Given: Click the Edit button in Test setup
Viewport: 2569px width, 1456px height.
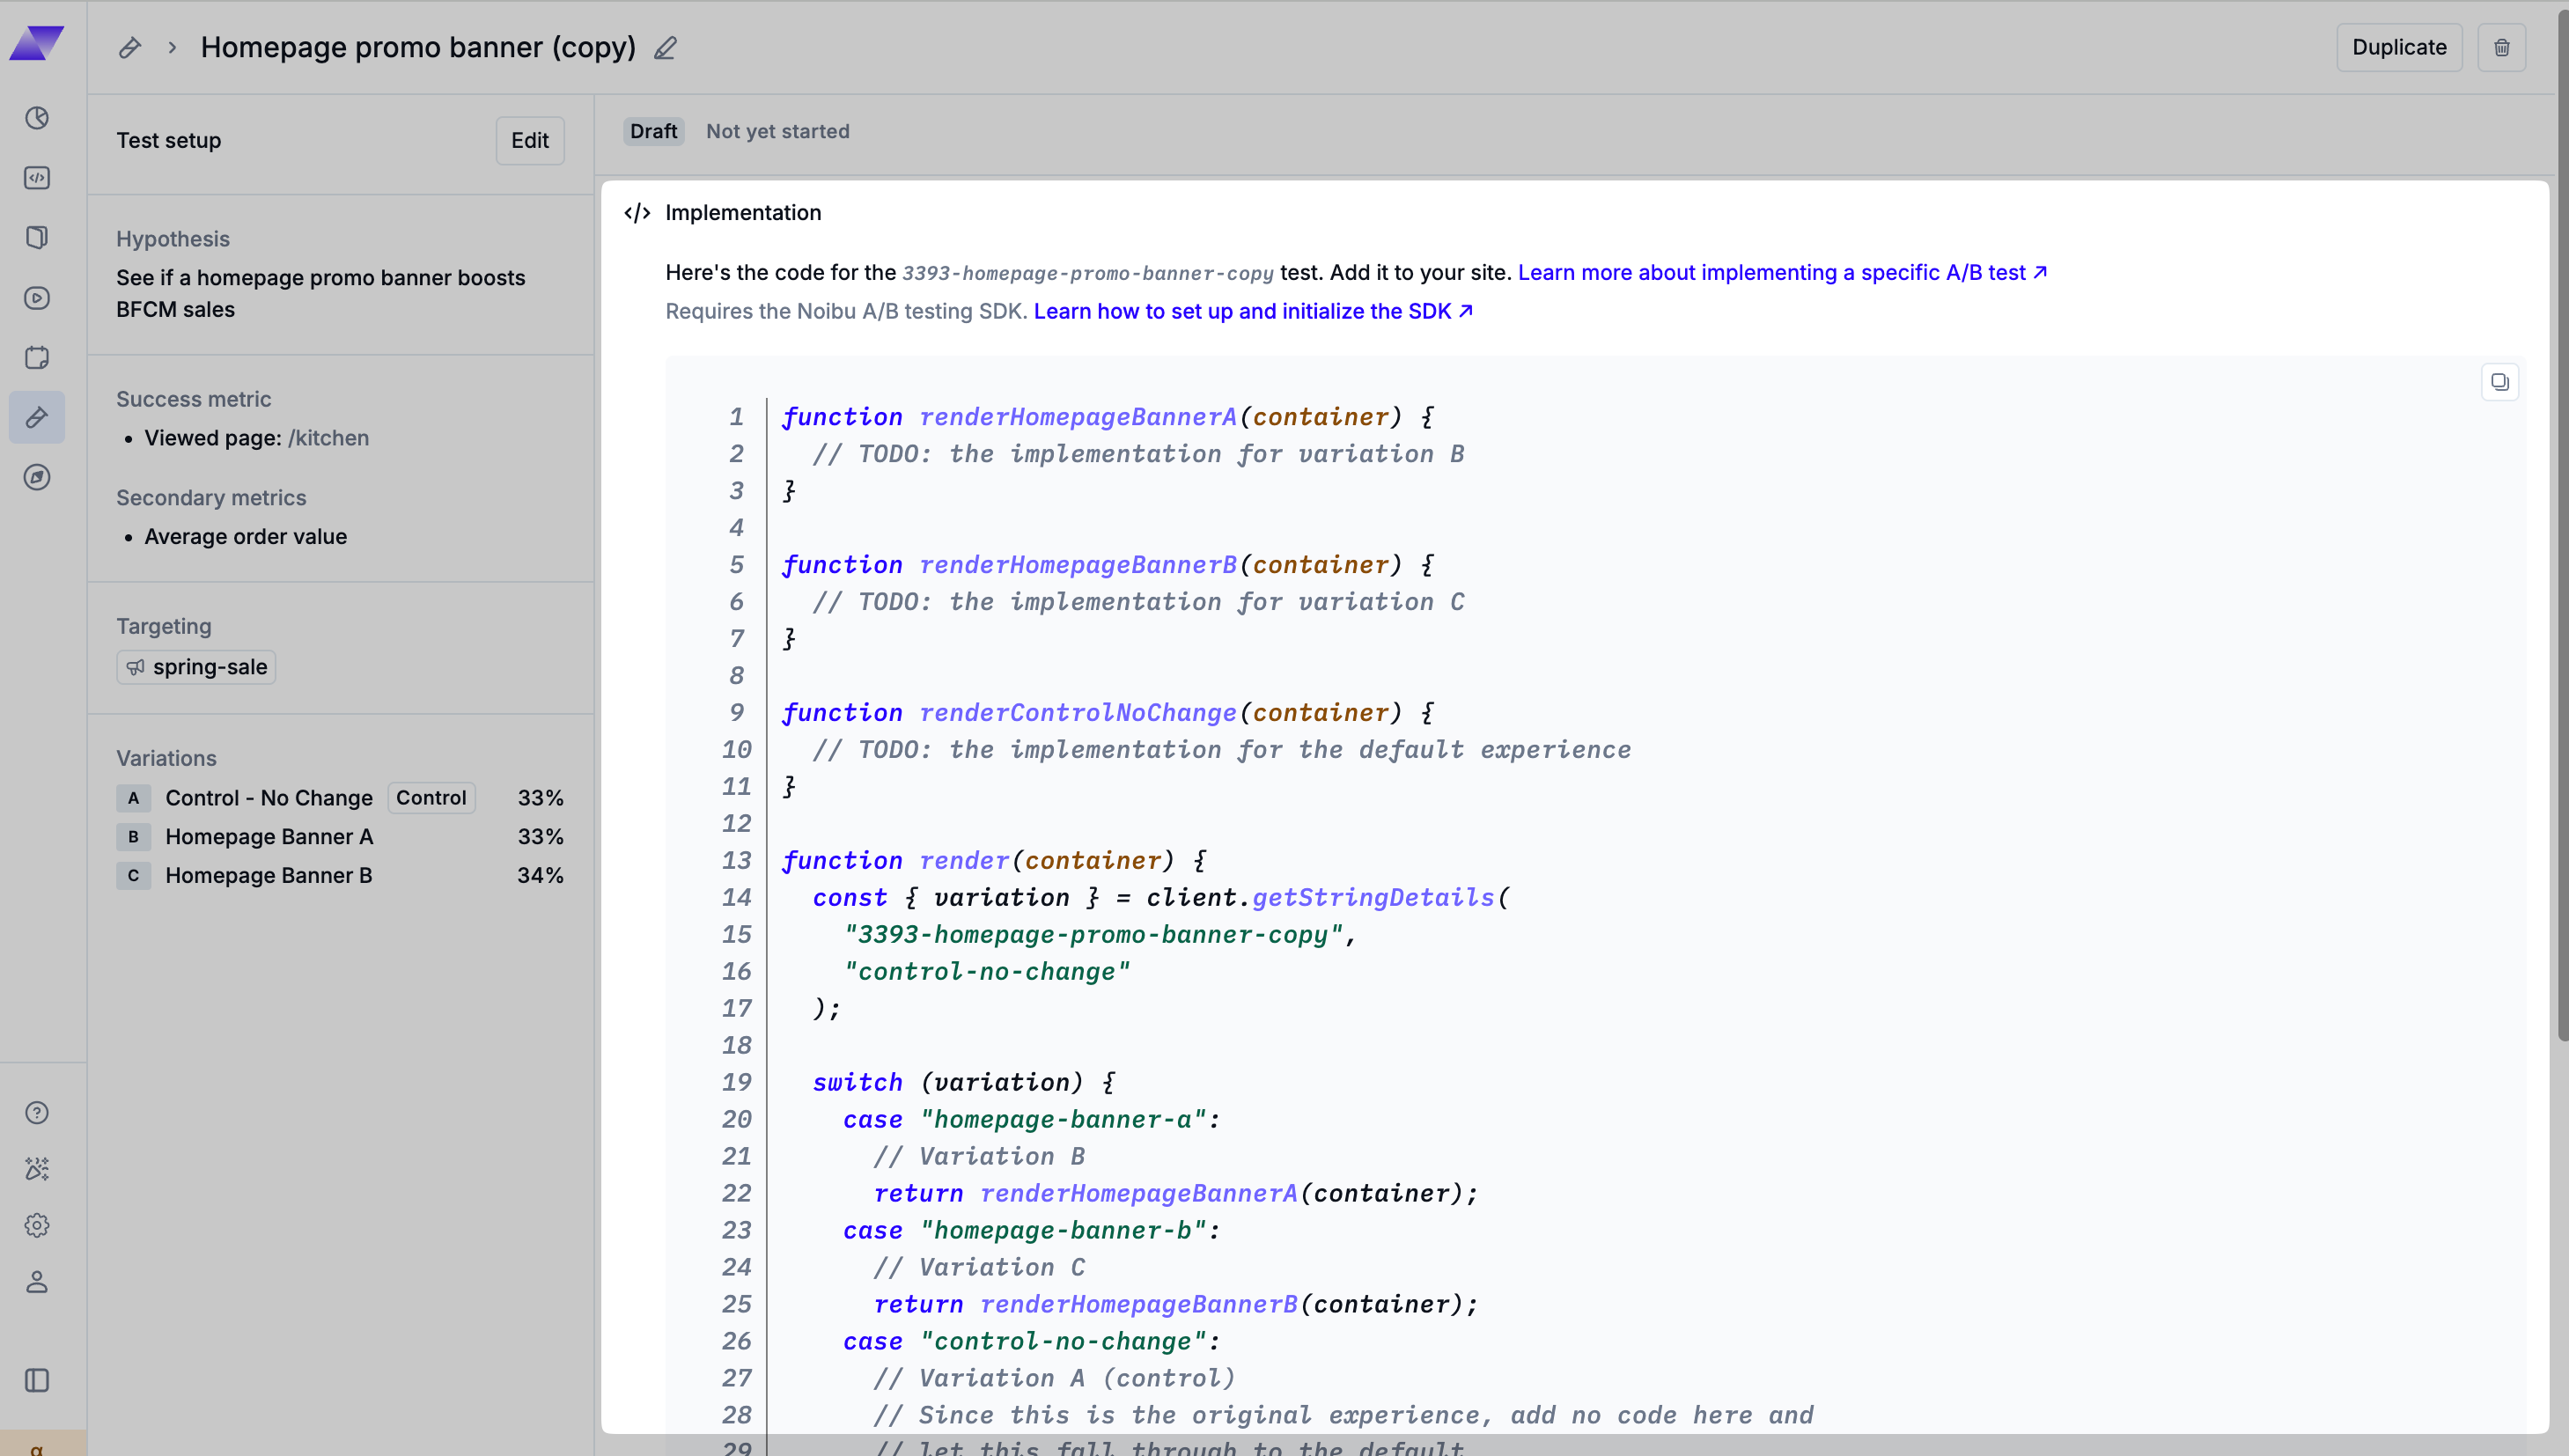Looking at the screenshot, I should pos(530,141).
